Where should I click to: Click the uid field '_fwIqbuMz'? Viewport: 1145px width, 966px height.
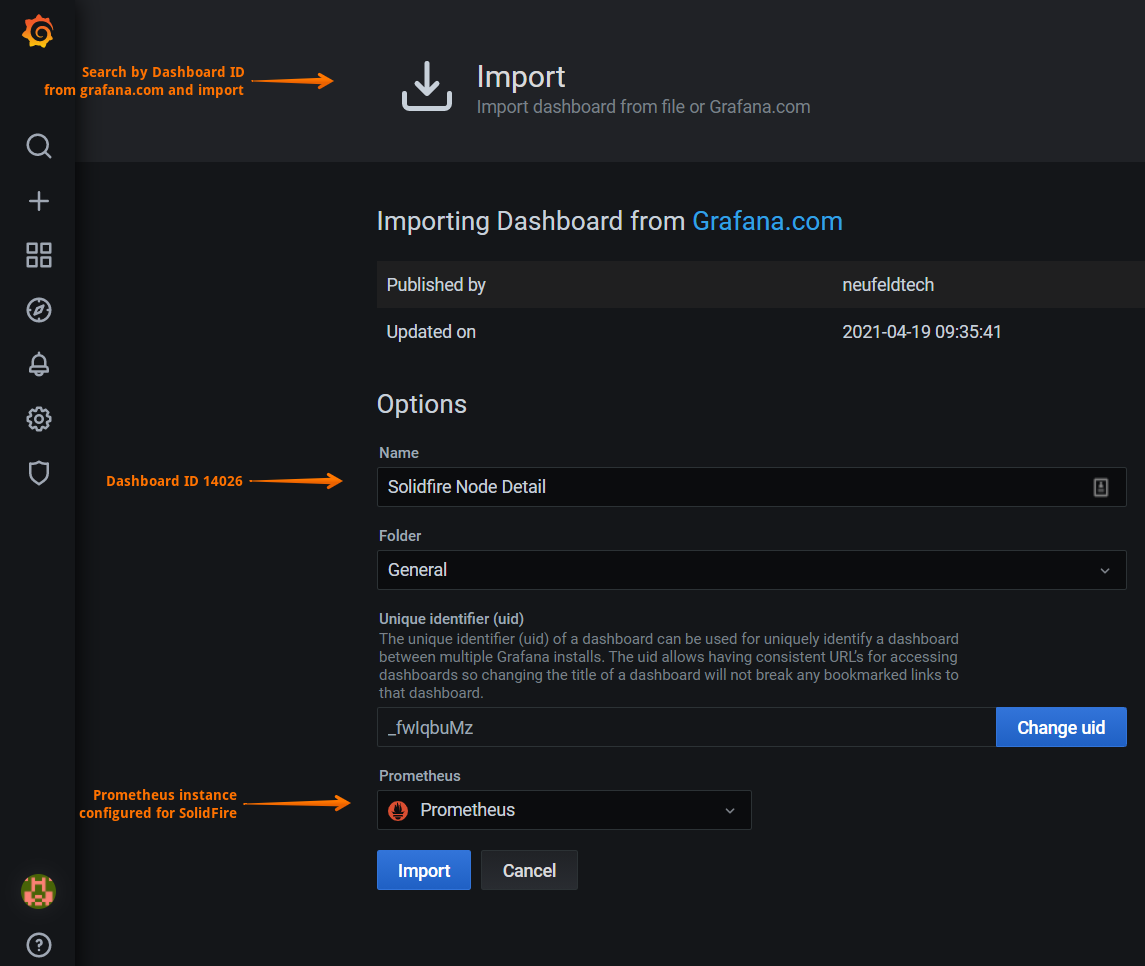(x=686, y=727)
